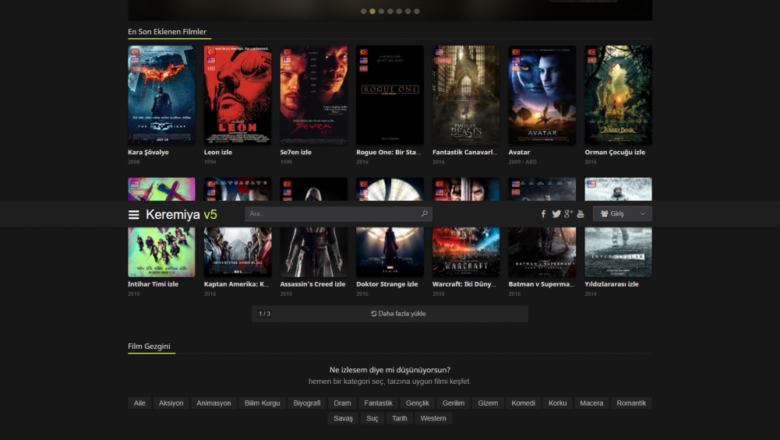Viewport: 780px width, 440px height.
Task: Click the Keremiya v5 logo
Action: click(181, 214)
